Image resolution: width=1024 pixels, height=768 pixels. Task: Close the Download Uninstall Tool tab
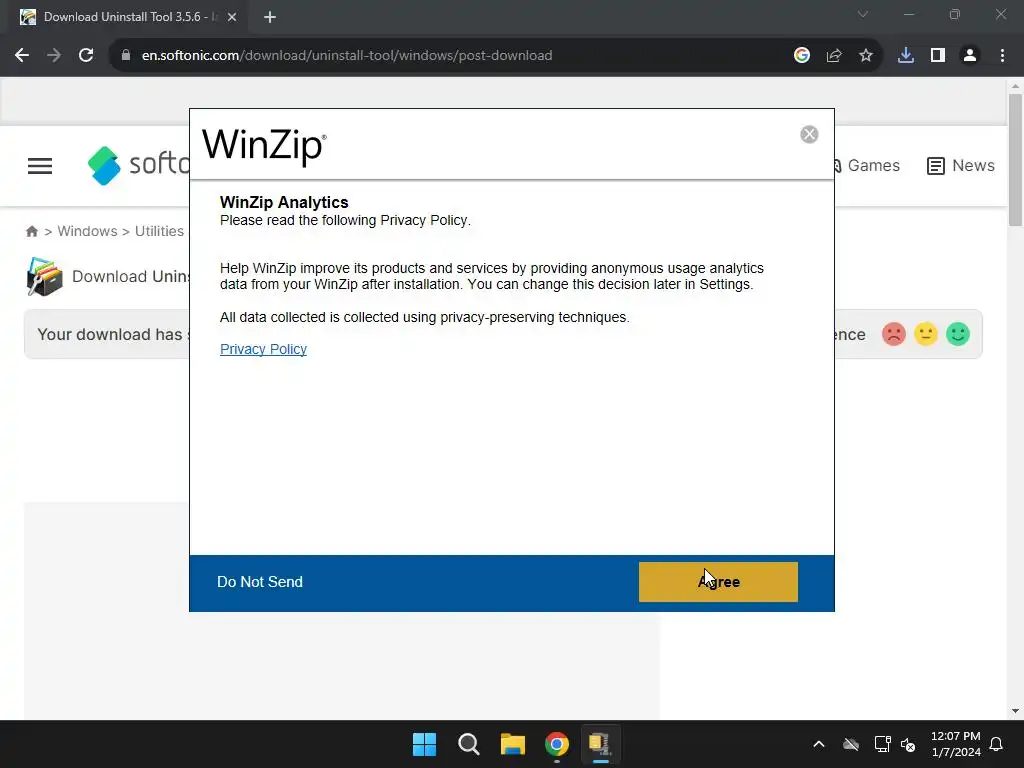[232, 17]
